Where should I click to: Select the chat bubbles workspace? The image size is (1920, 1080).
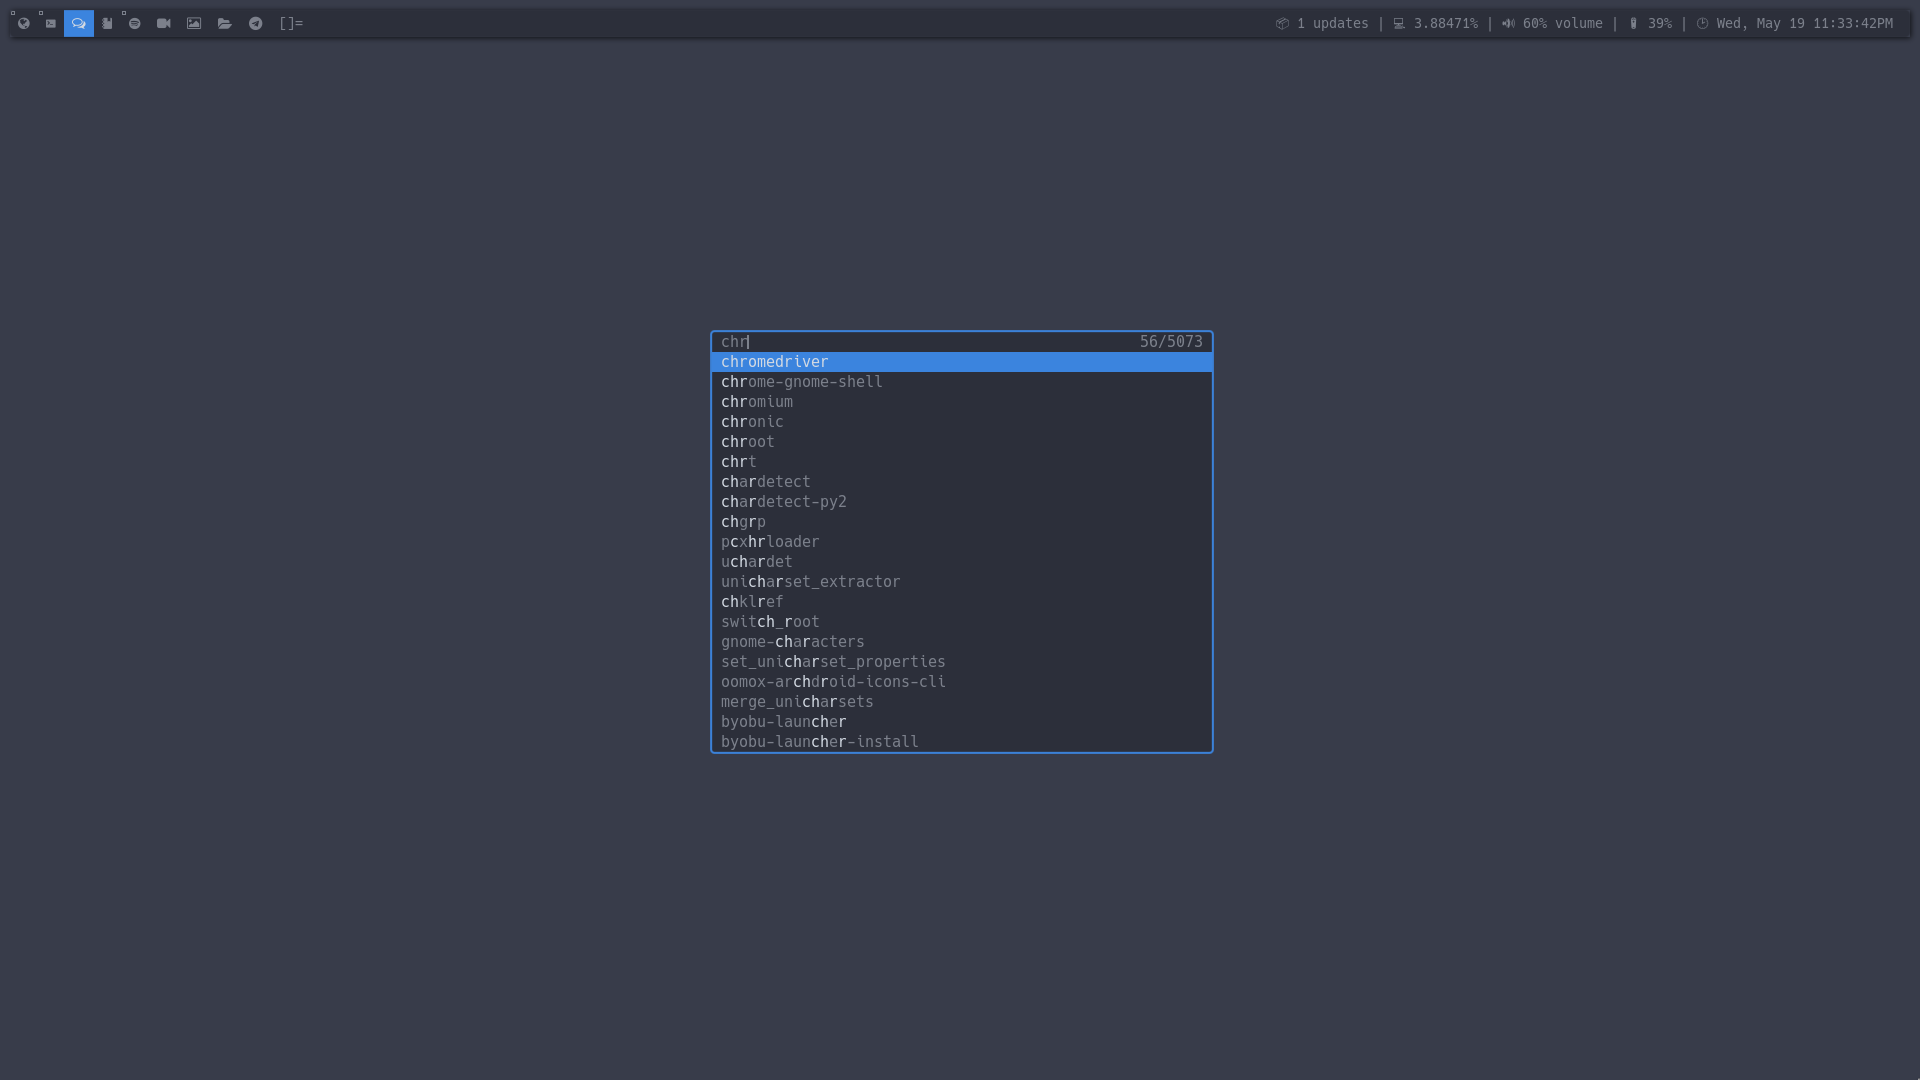point(79,23)
